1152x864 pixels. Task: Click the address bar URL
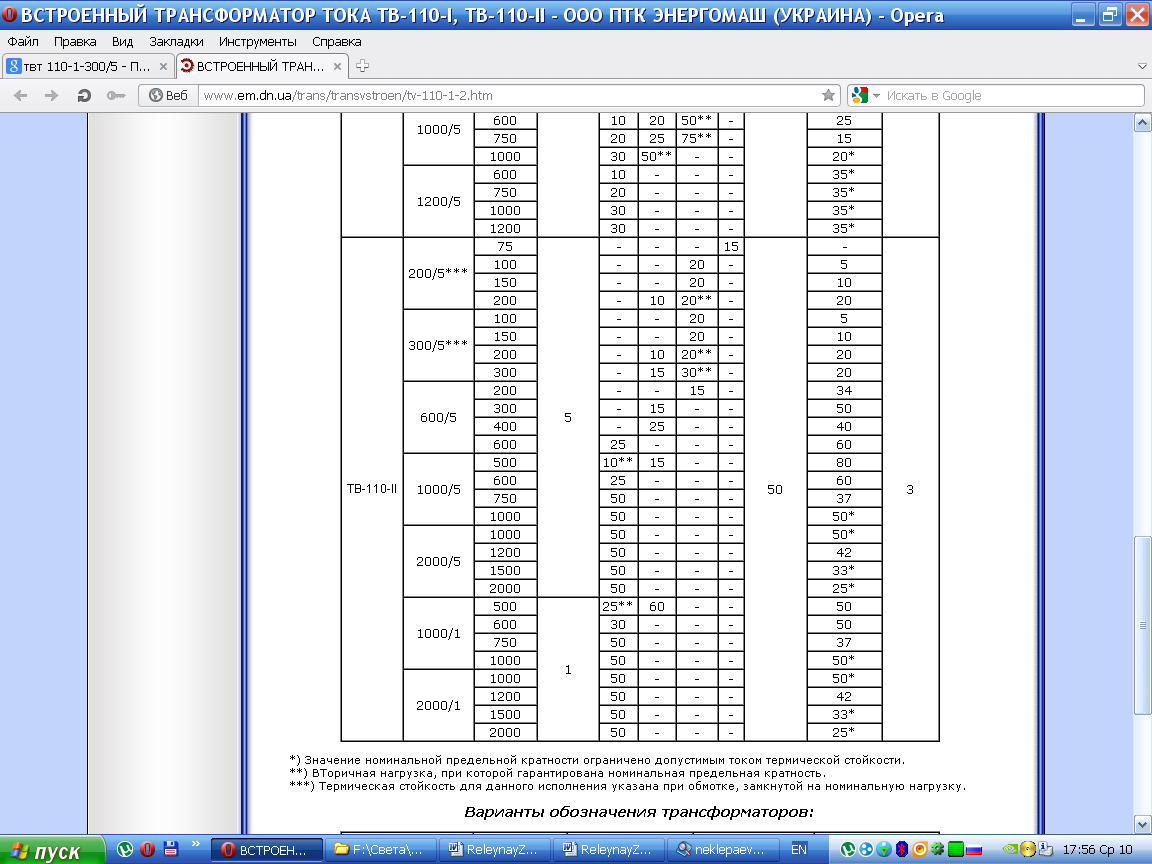(507, 96)
